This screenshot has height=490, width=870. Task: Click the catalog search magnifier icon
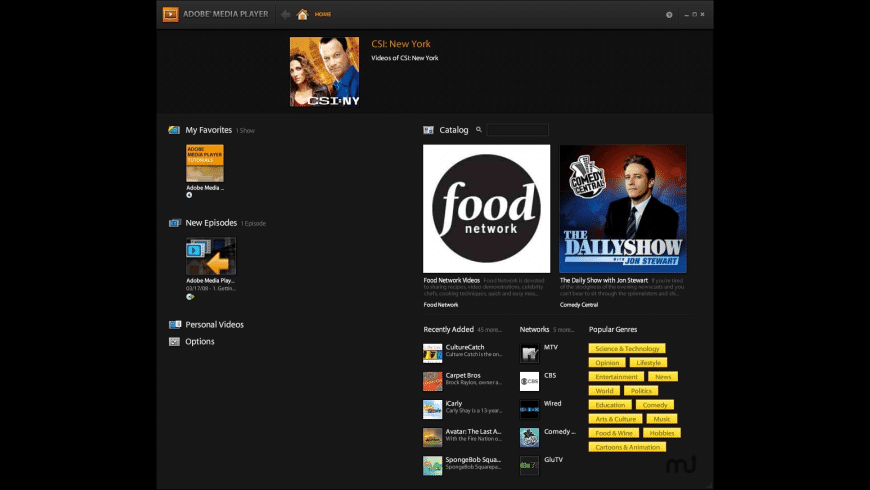pyautogui.click(x=479, y=130)
